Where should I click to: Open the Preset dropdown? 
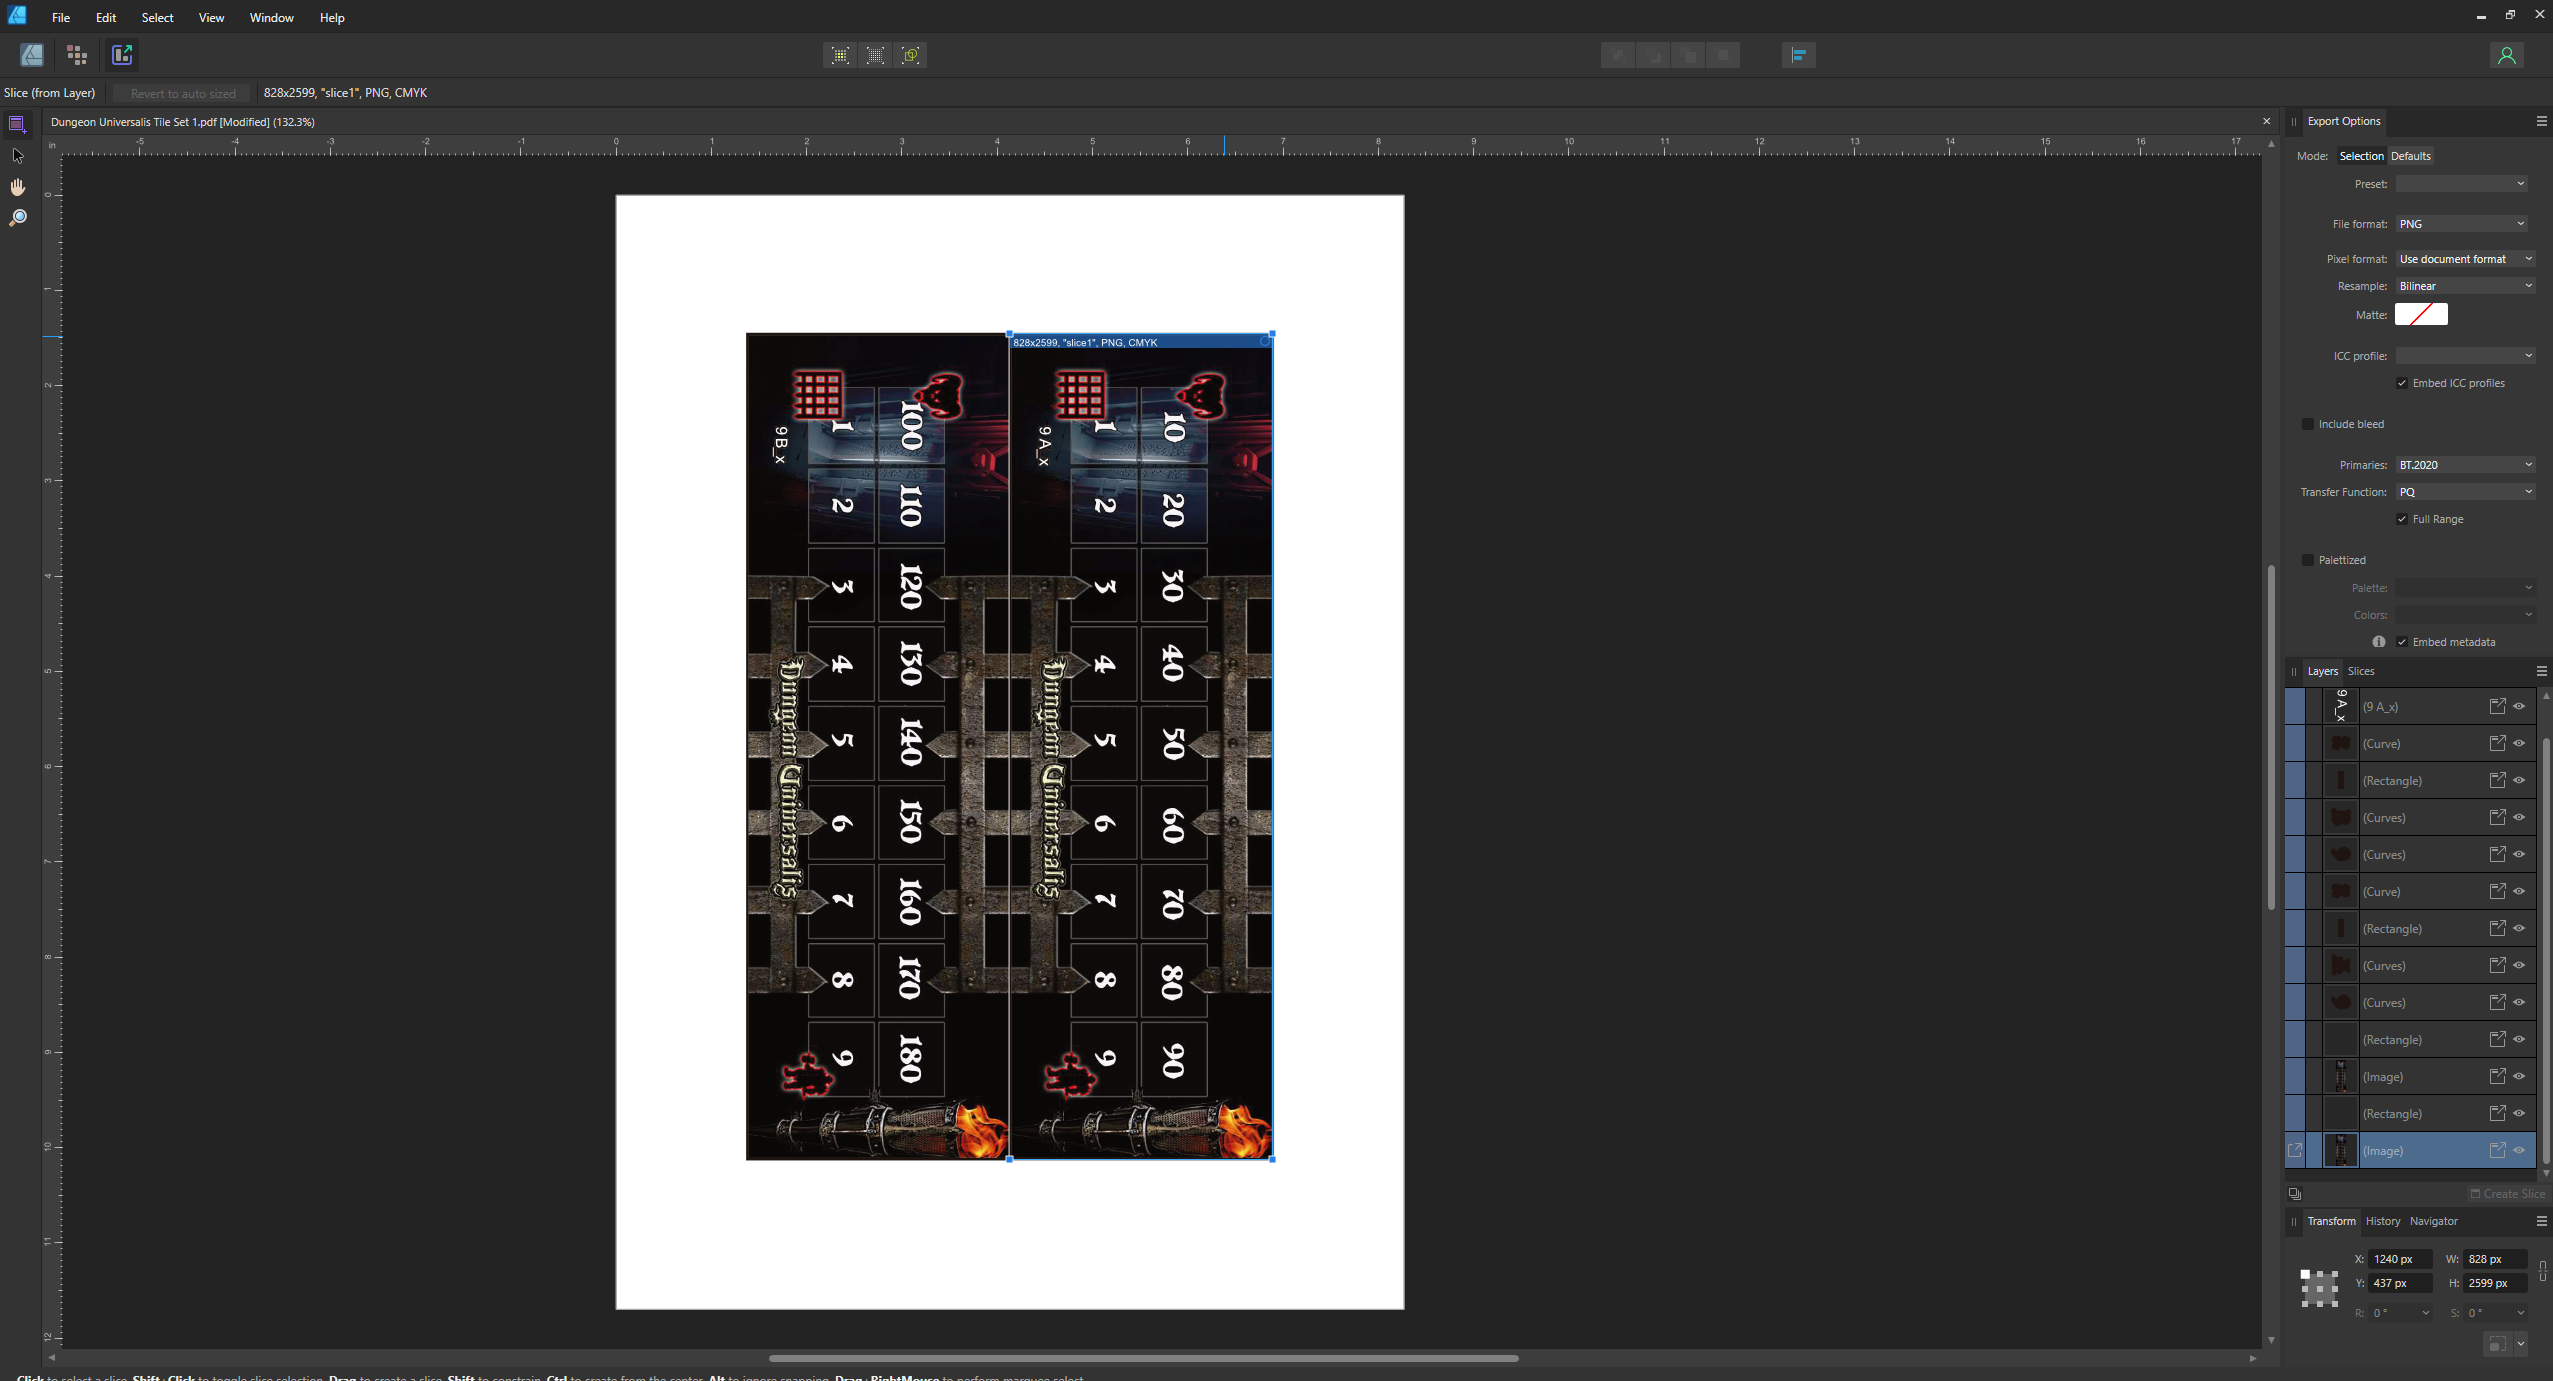click(2462, 184)
